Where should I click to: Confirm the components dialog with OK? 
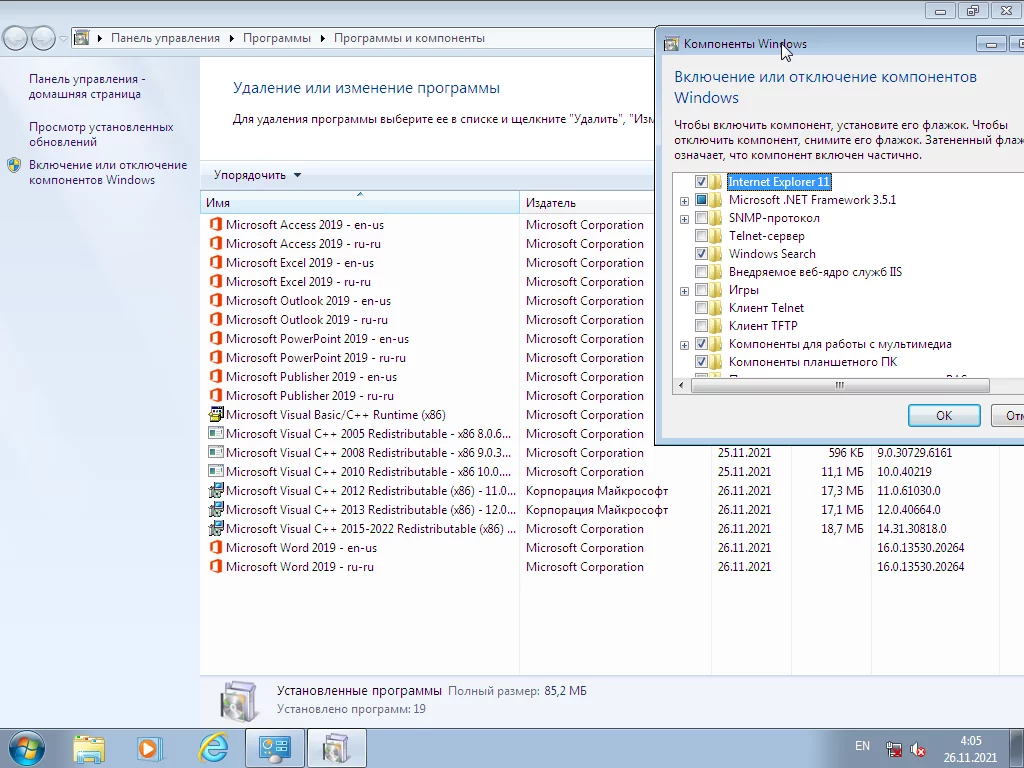click(944, 415)
